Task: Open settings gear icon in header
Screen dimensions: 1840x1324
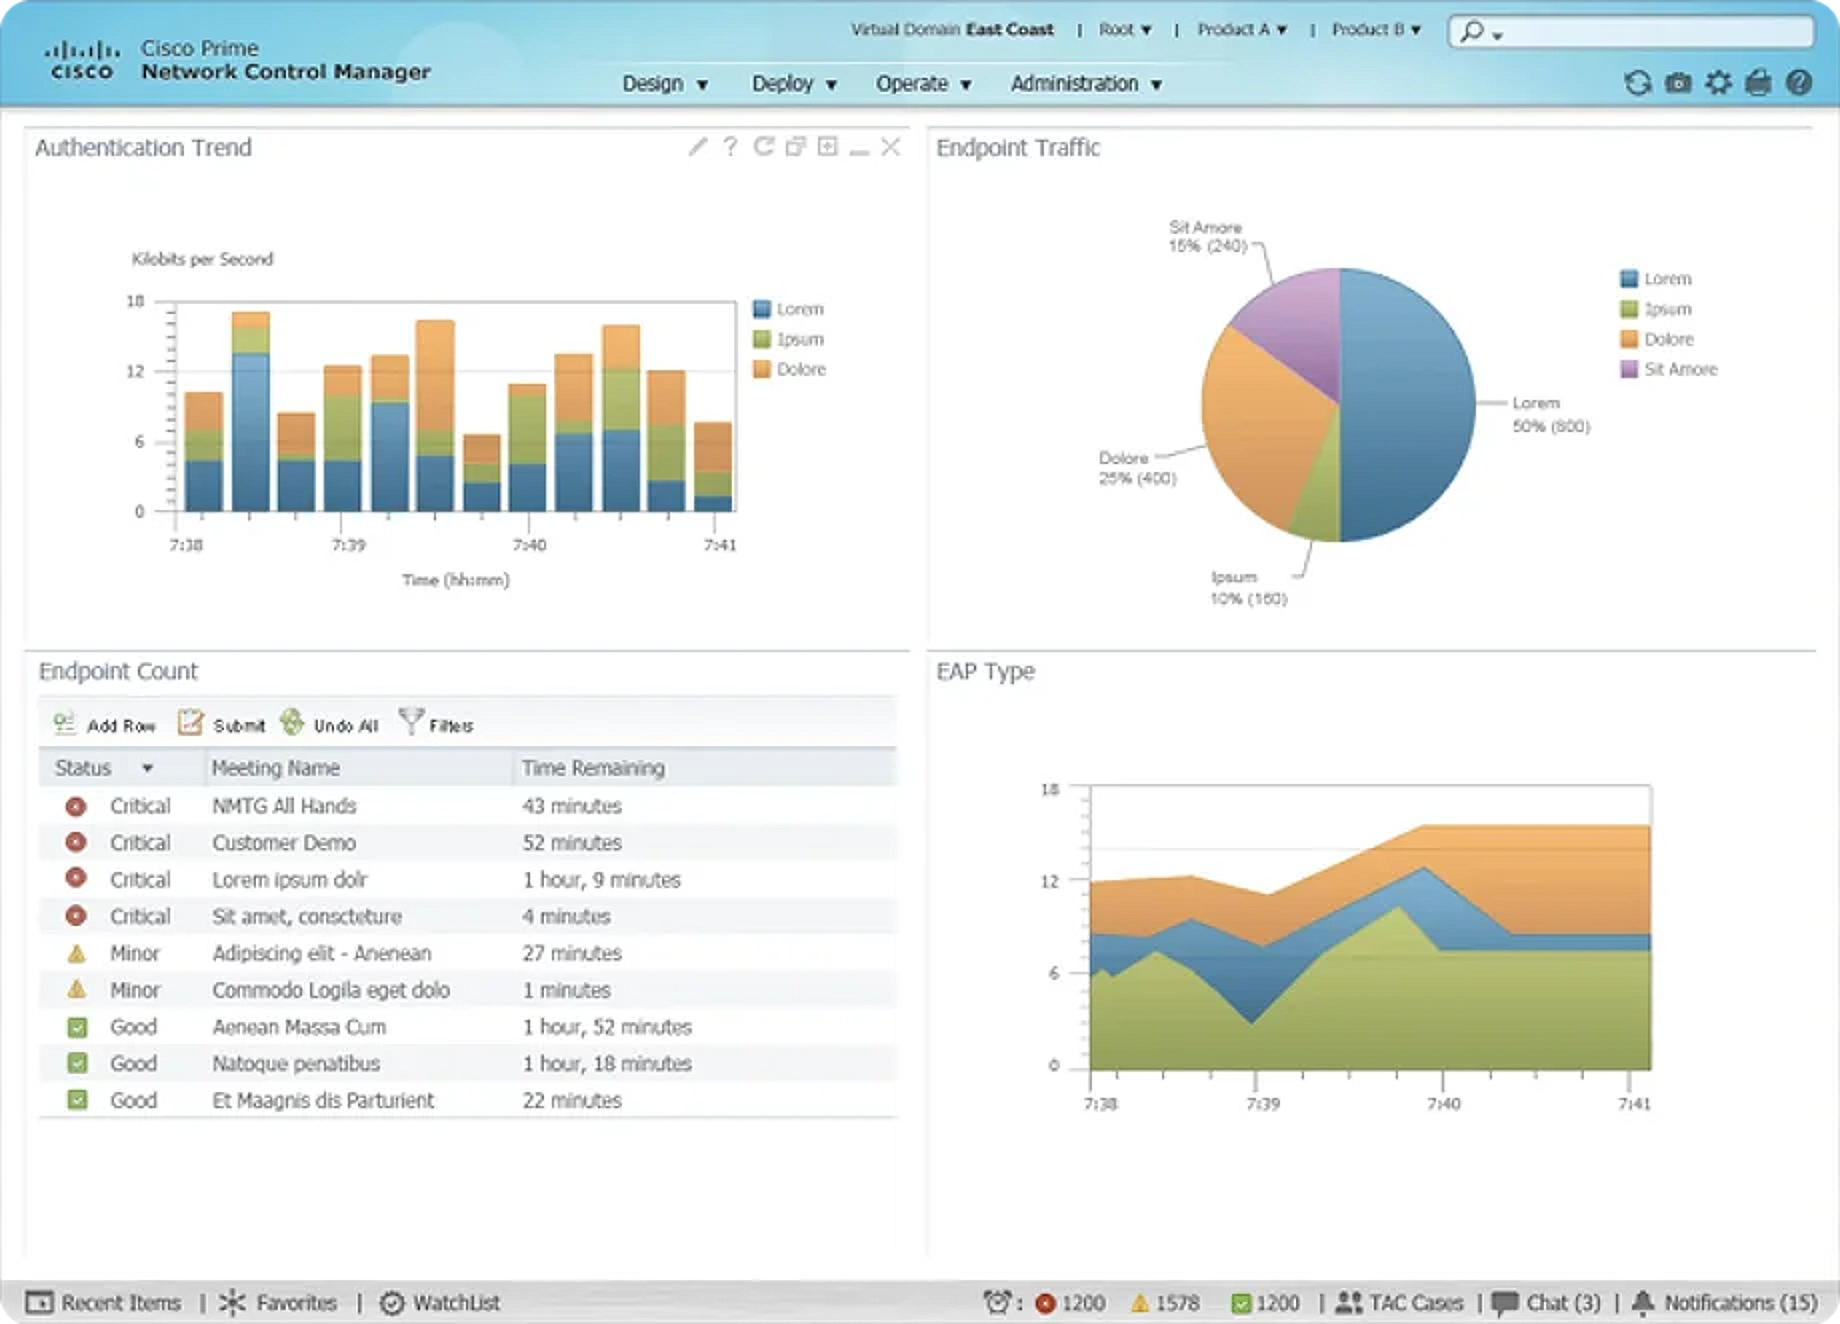Action: 1718,83
